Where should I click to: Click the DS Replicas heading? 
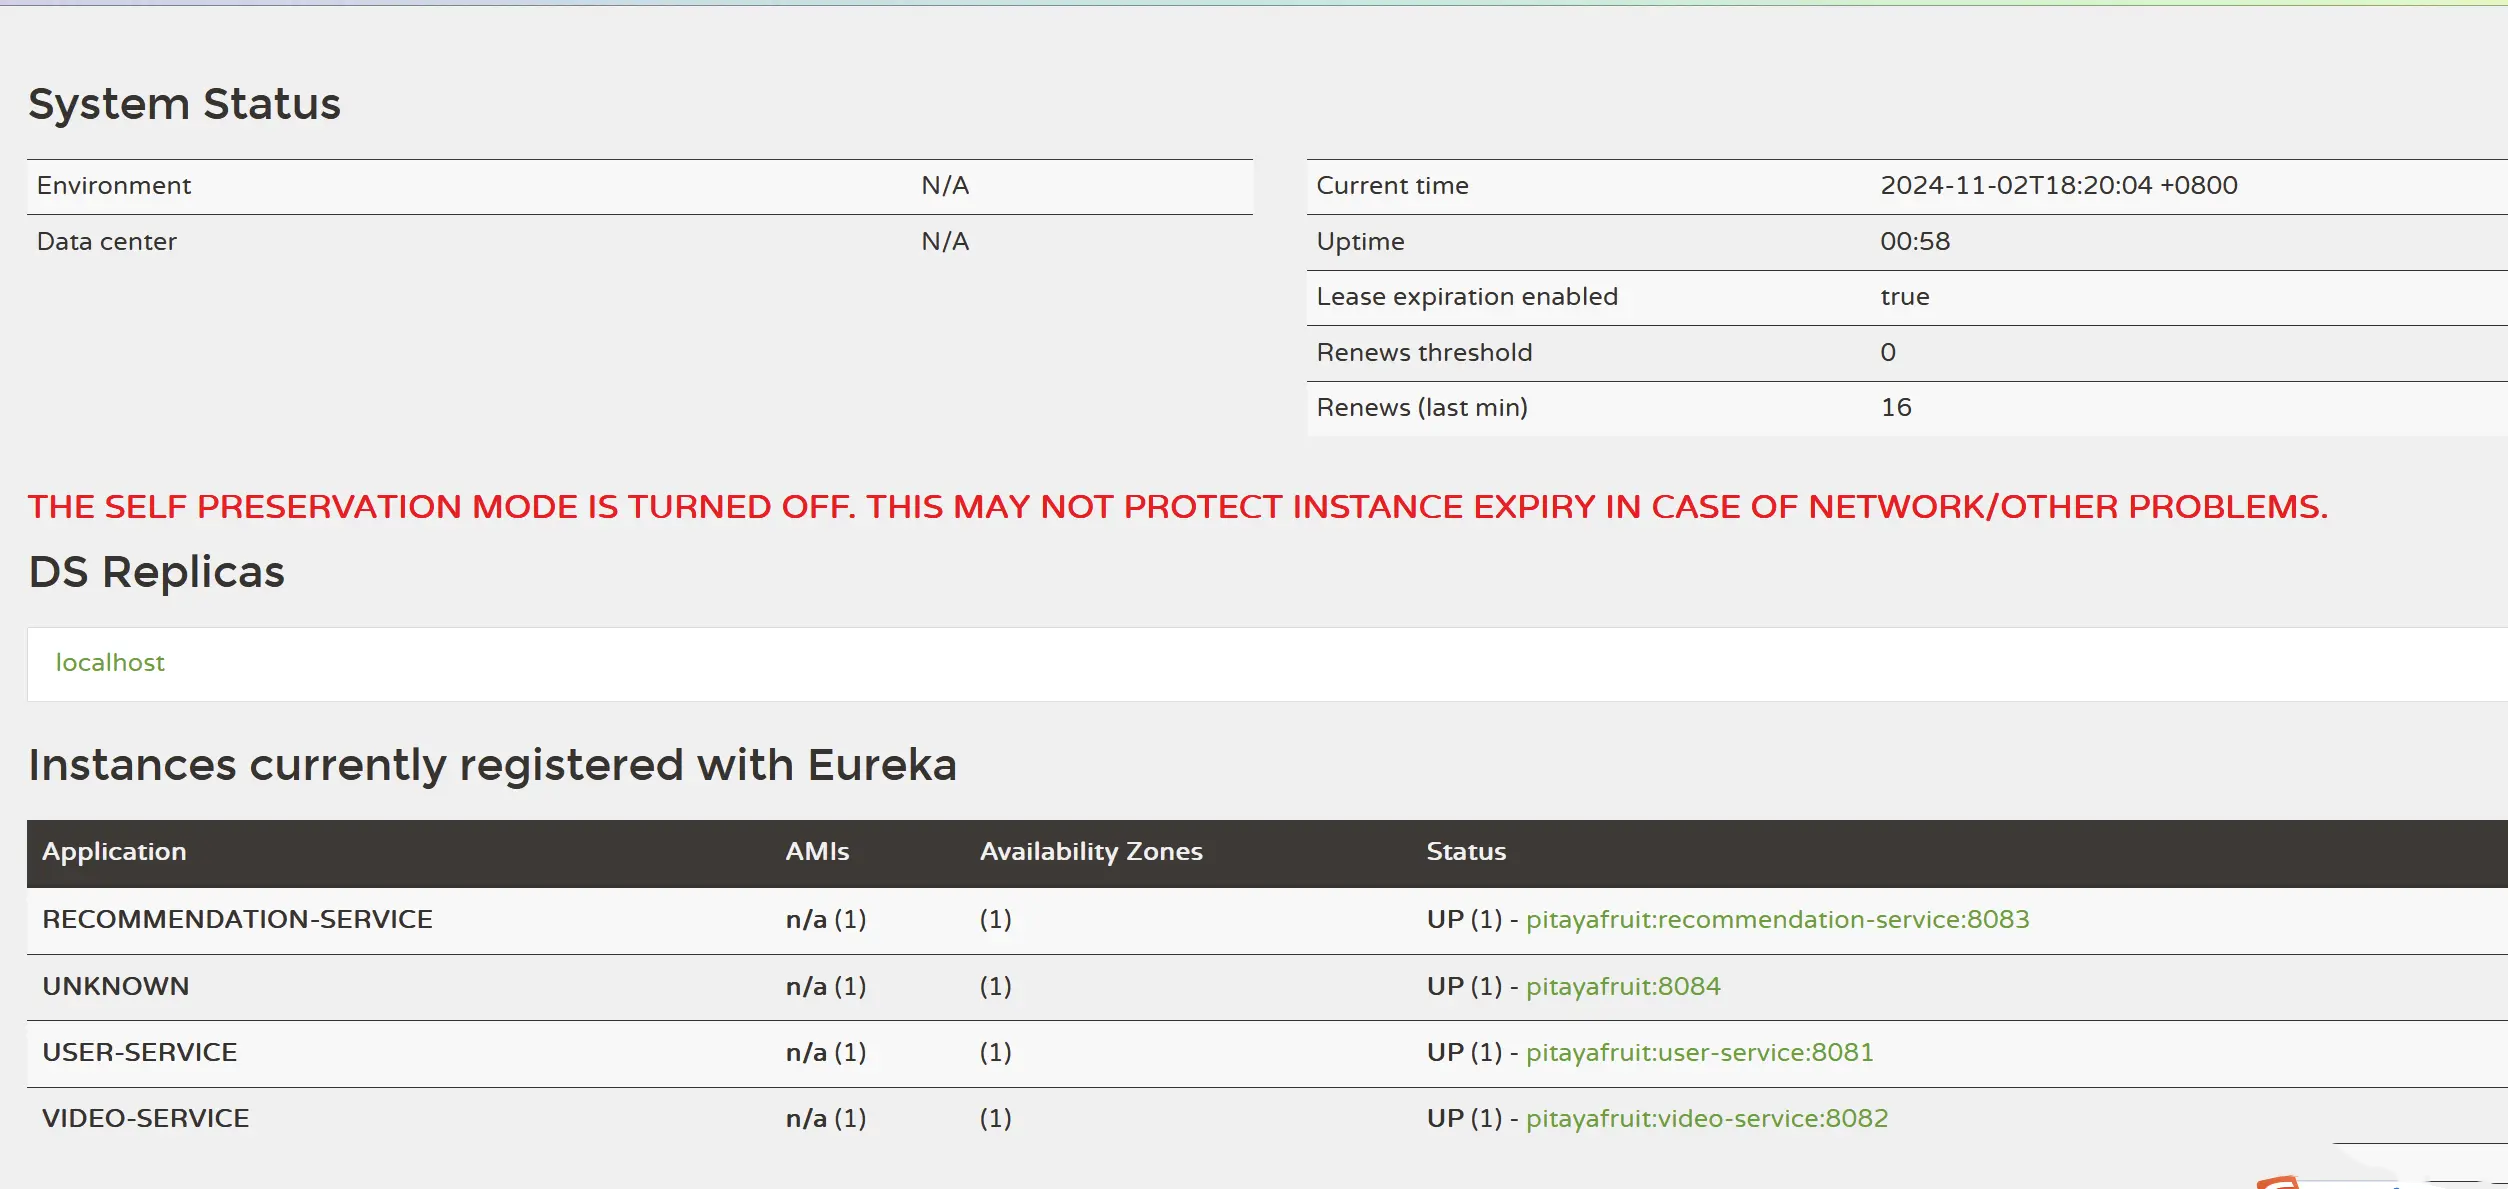tap(156, 572)
